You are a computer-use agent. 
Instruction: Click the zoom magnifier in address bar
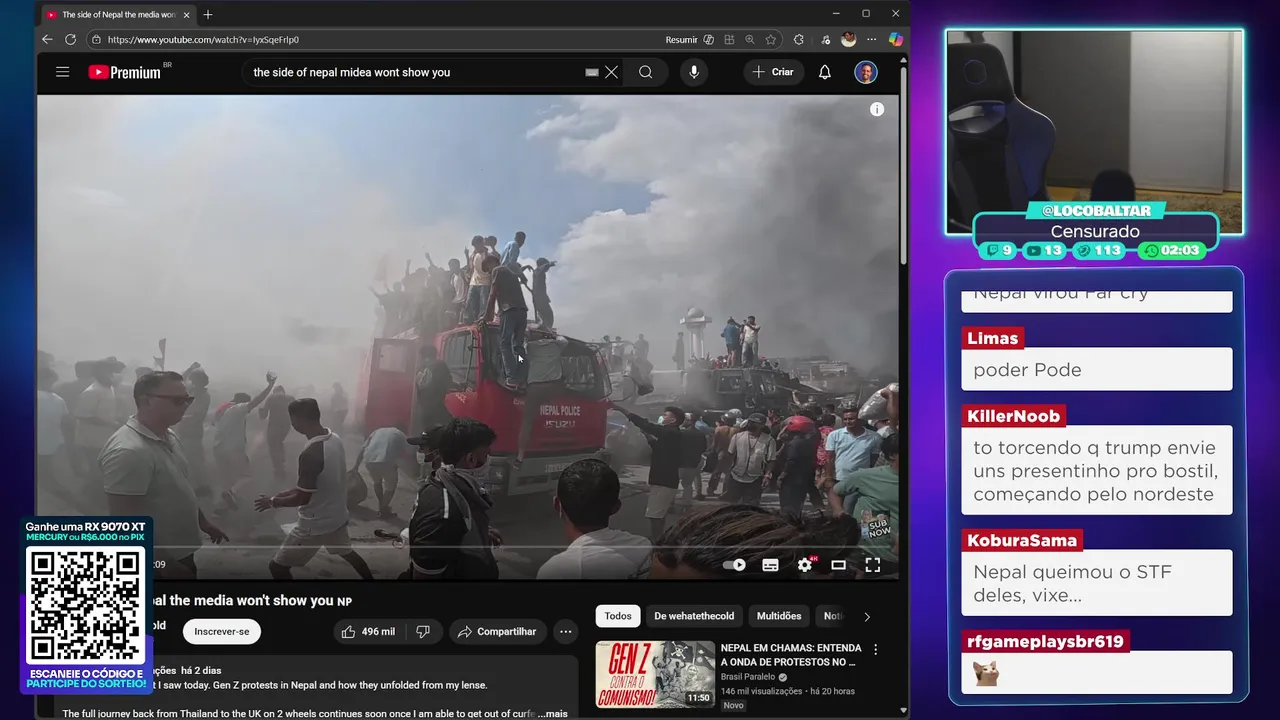click(x=750, y=40)
